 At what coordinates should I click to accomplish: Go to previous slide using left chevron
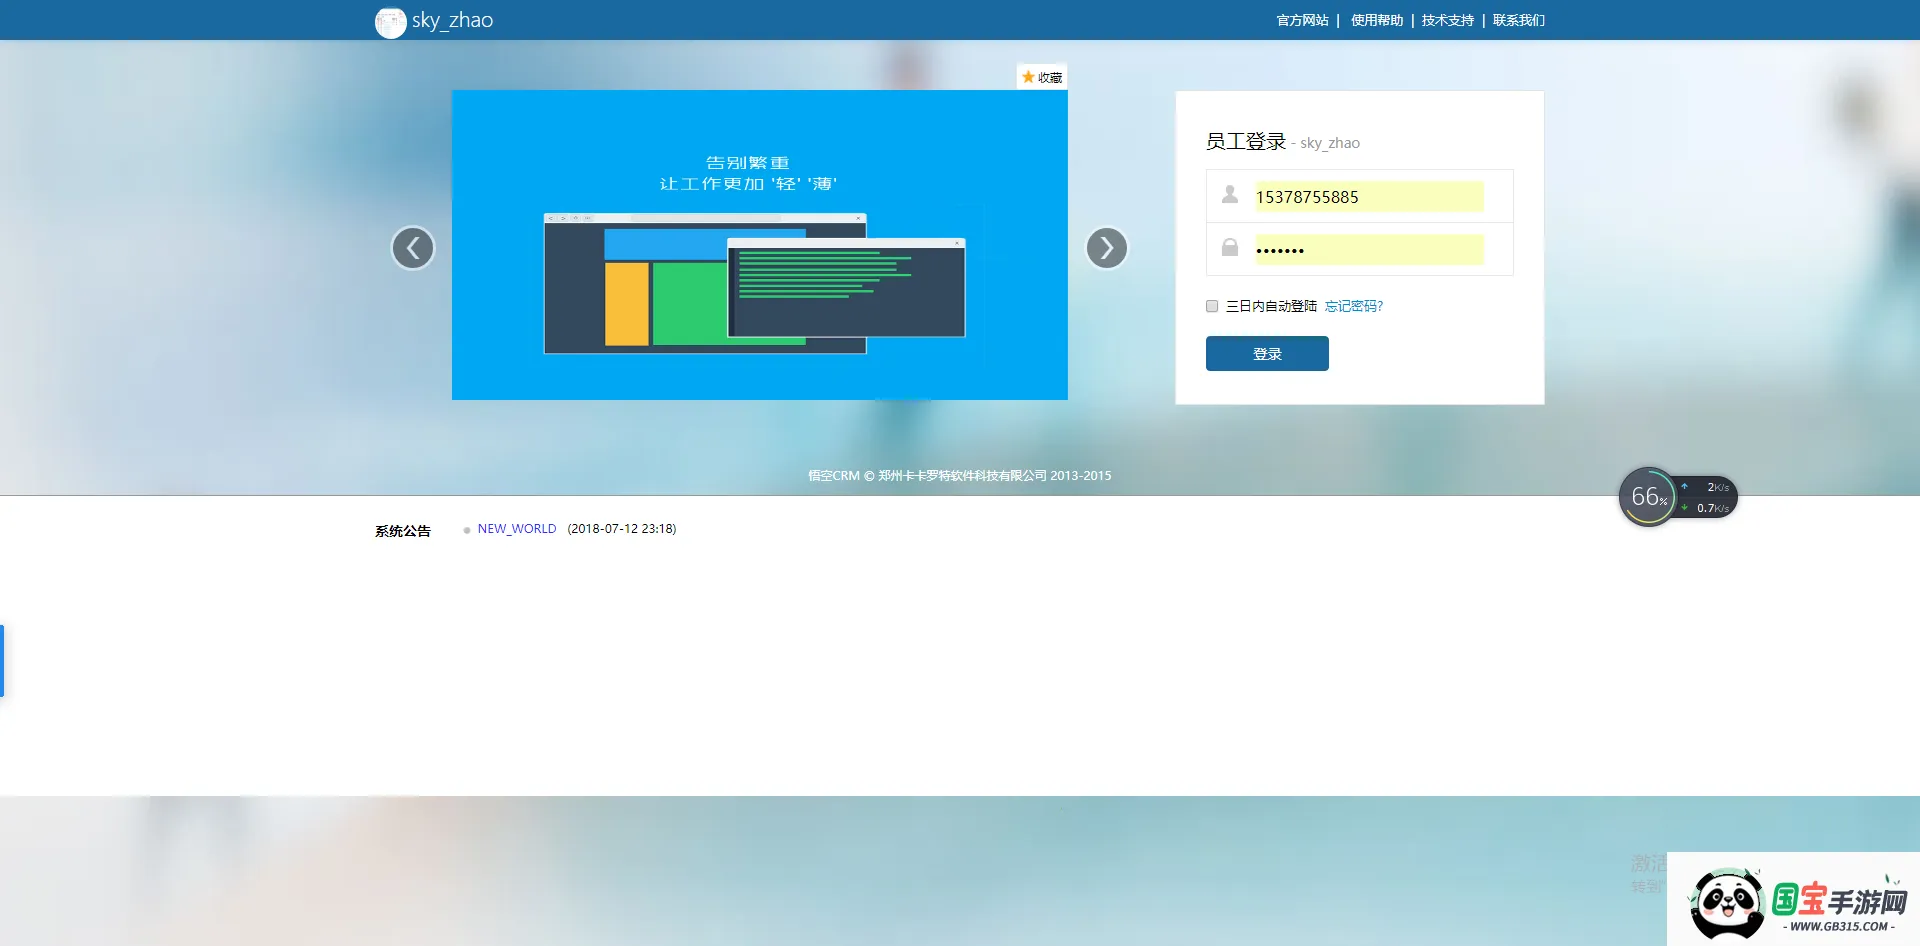413,247
